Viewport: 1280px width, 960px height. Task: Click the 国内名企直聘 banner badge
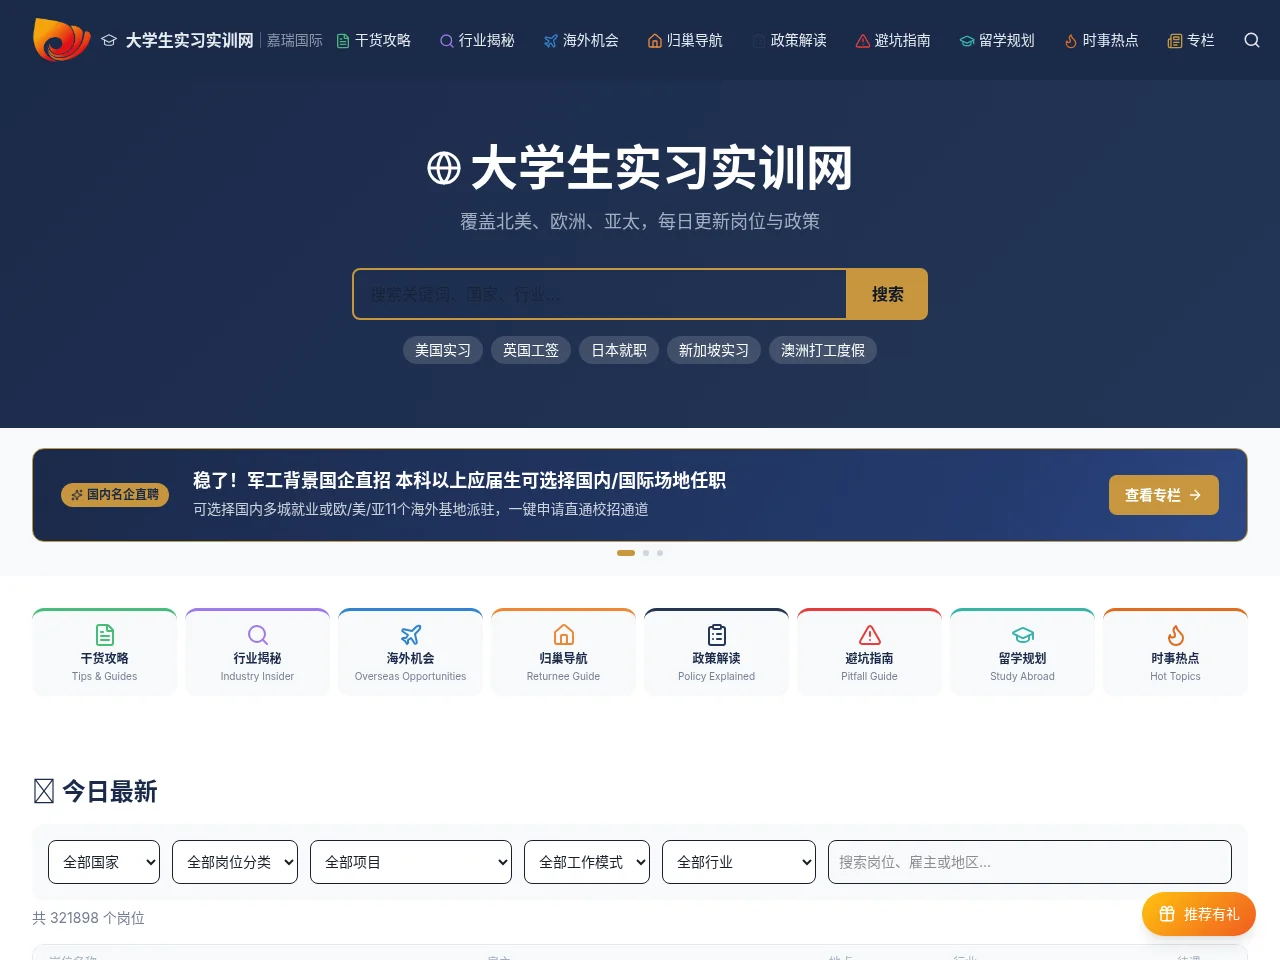115,495
